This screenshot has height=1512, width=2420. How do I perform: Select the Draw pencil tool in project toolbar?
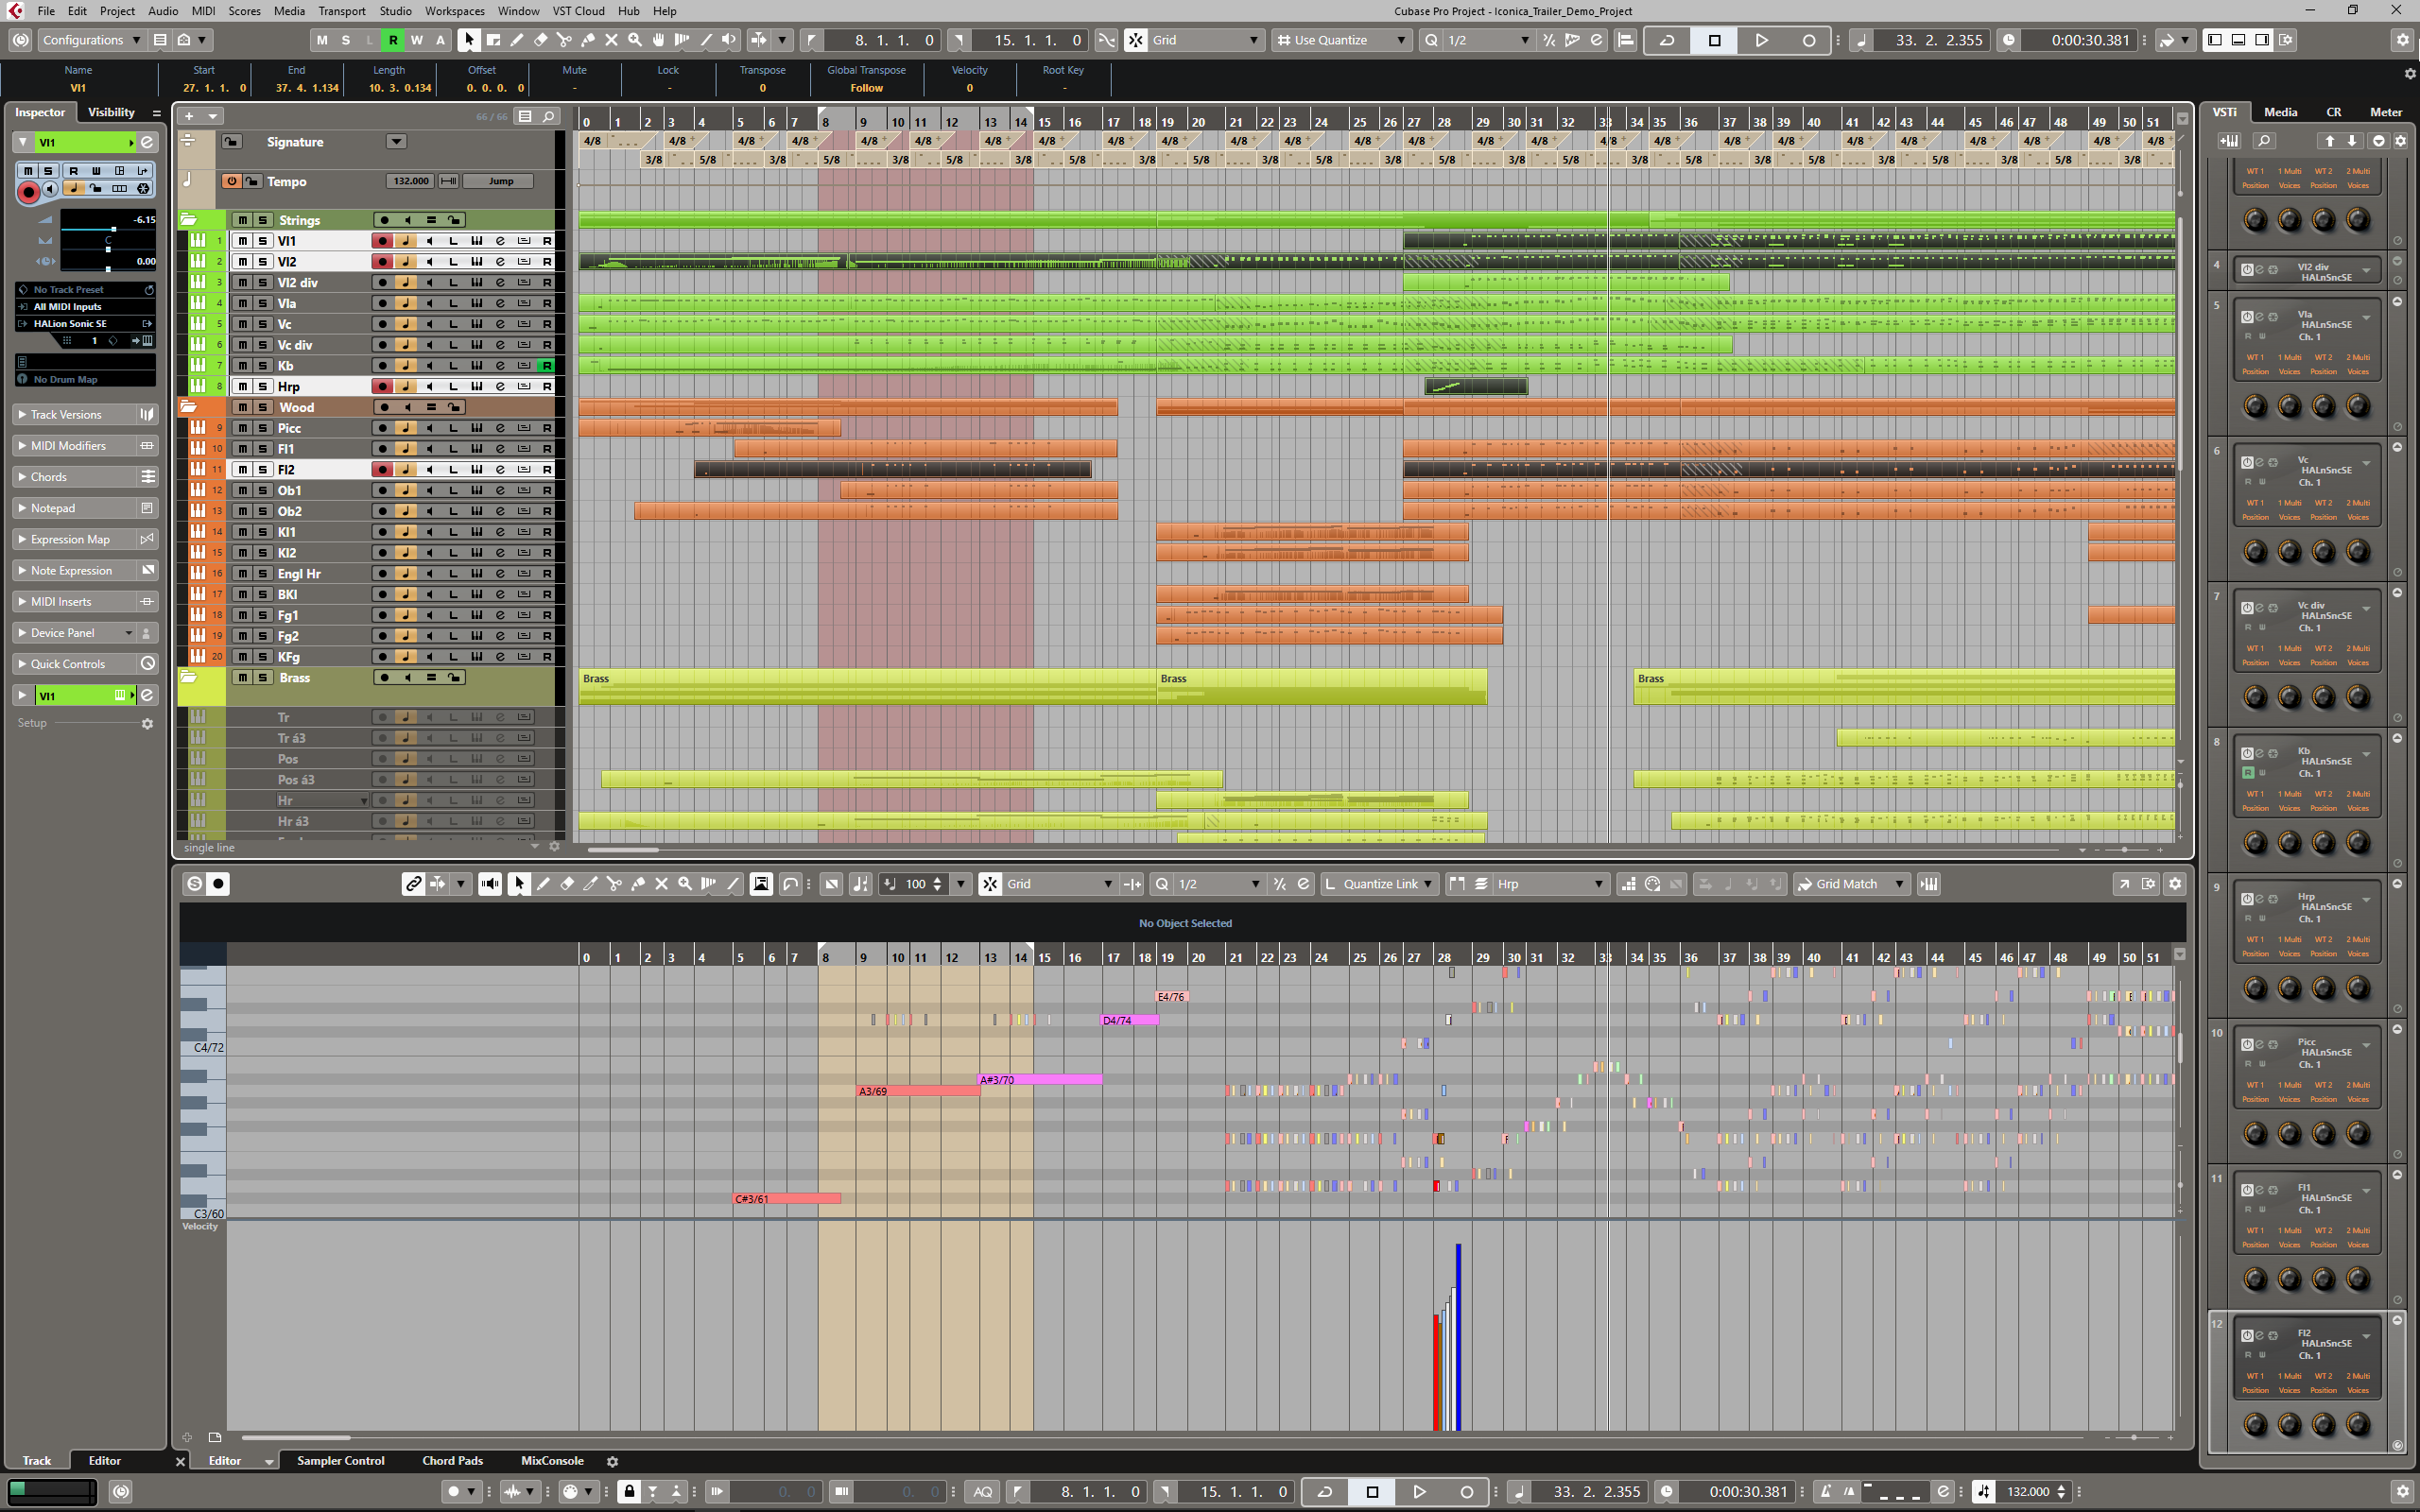(x=517, y=40)
